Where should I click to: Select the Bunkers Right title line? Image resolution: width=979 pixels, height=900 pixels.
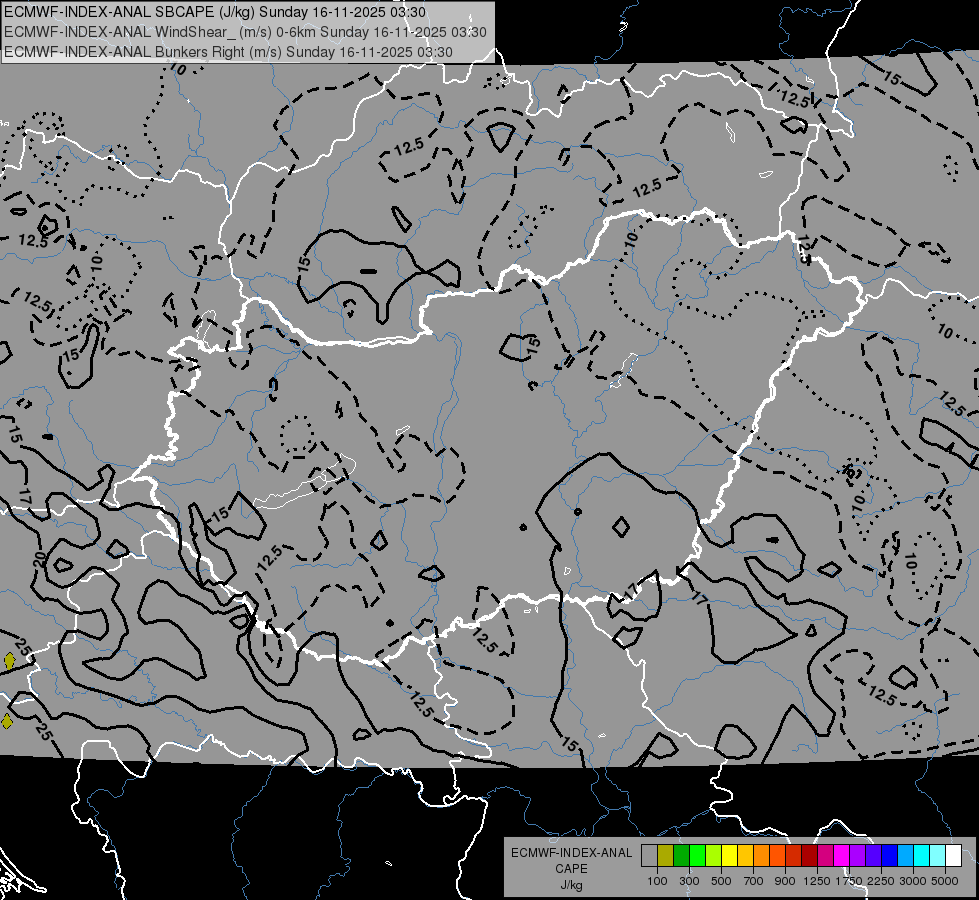click(228, 52)
